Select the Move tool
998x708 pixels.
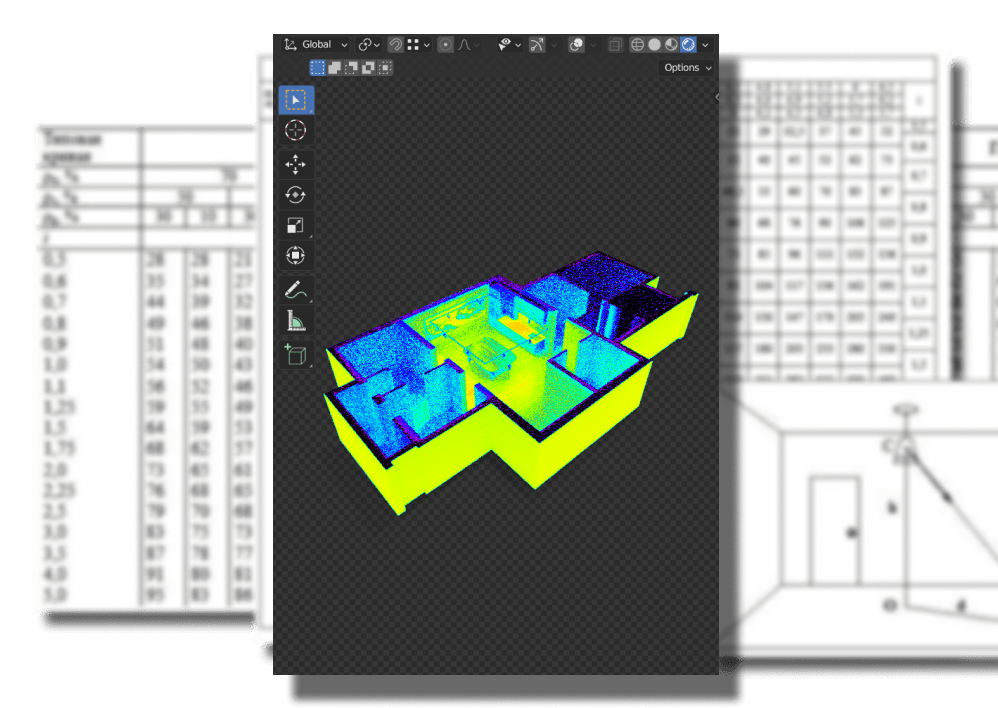point(295,165)
